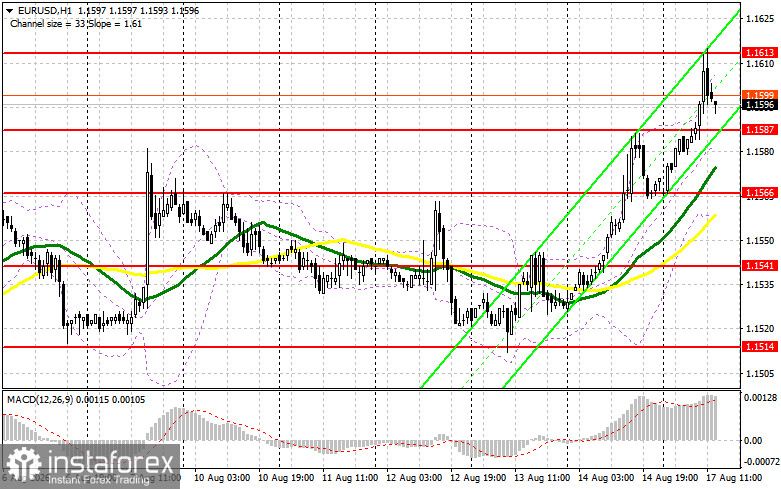Click the '12 Aug 19:00' time axis label
The height and width of the screenshot is (489, 781).
pyautogui.click(x=478, y=478)
